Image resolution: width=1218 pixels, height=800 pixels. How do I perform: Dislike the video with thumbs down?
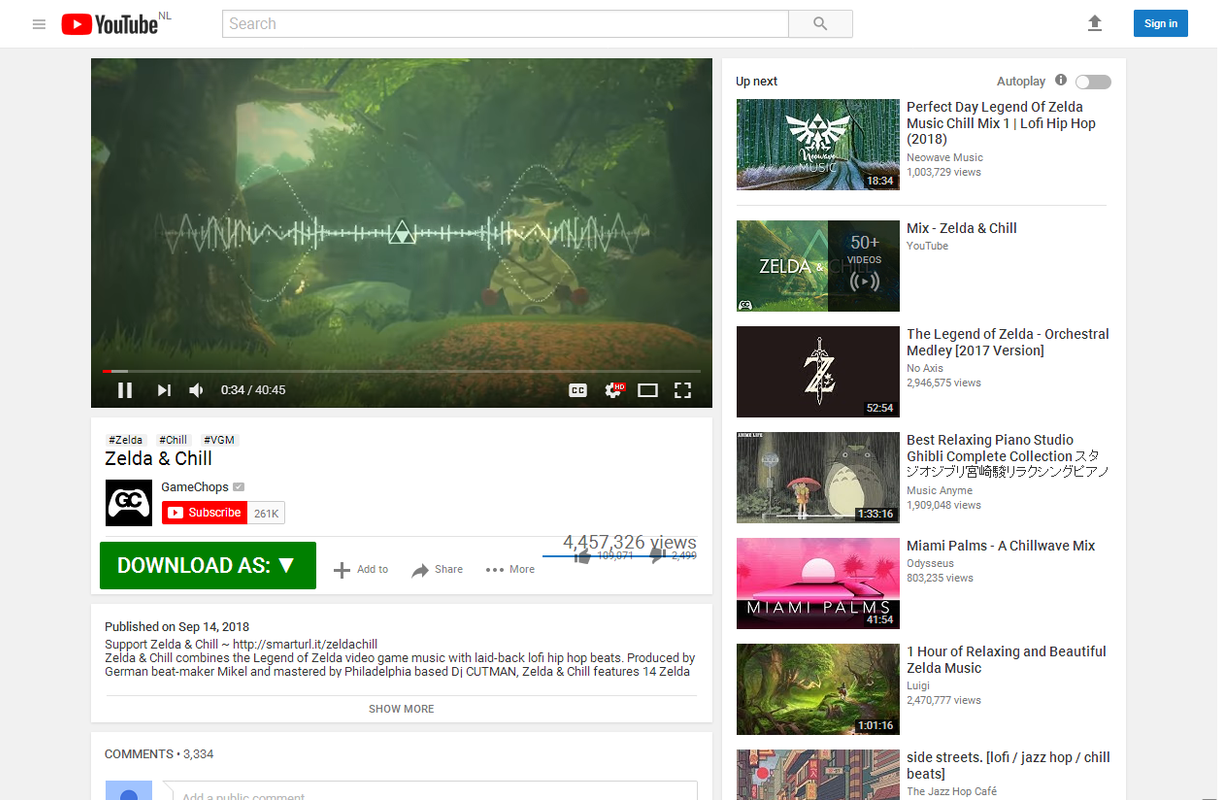click(658, 554)
